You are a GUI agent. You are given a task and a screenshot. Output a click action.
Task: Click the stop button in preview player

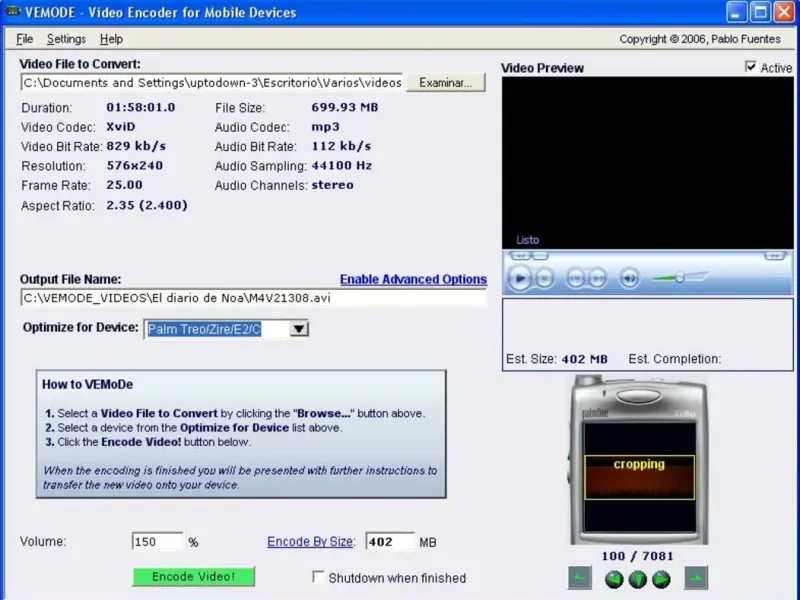(544, 279)
